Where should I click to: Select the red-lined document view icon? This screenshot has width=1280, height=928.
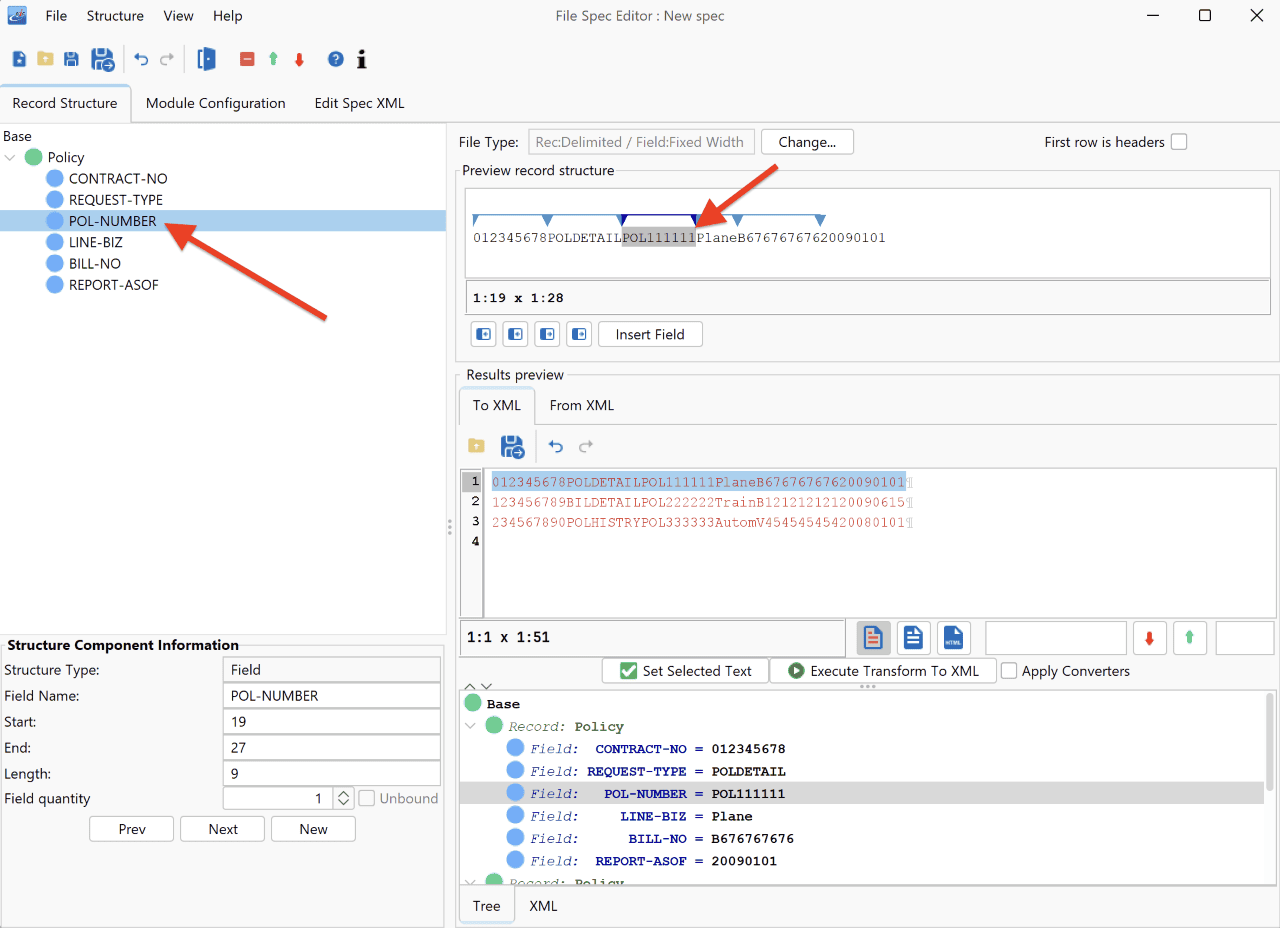pyautogui.click(x=874, y=637)
